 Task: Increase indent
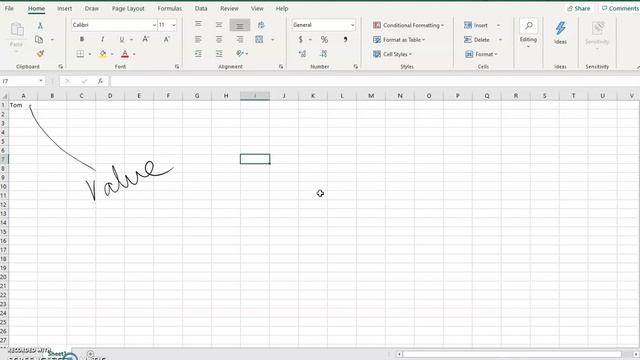coord(219,53)
